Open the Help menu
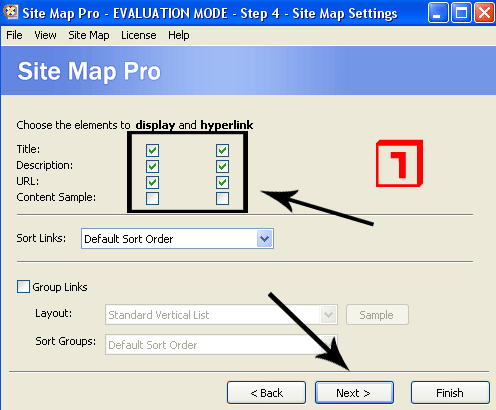Viewport: 496px width, 410px height. point(179,35)
